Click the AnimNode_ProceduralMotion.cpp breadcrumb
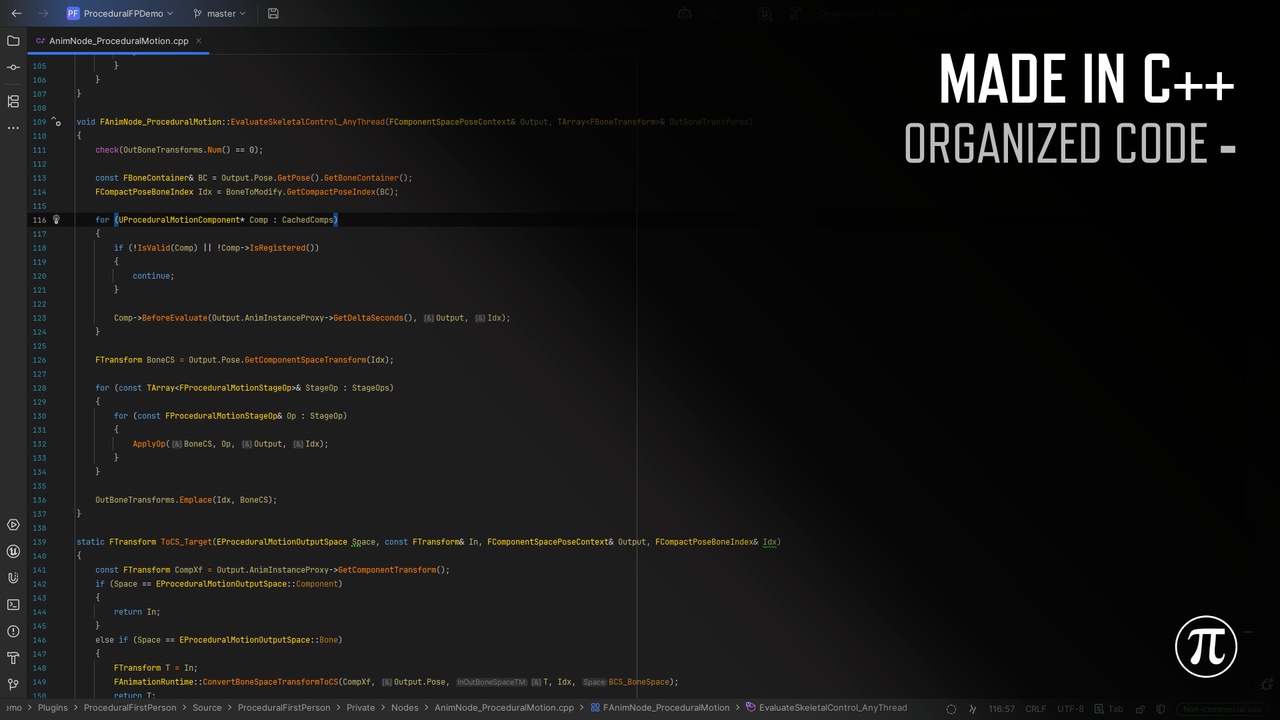The image size is (1280, 720). click(505, 708)
